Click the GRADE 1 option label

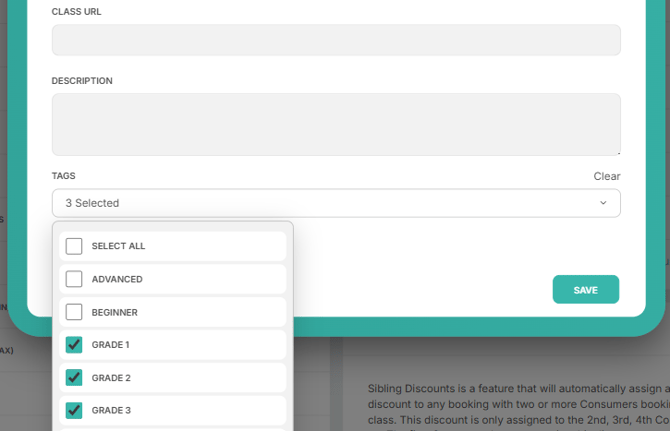click(112, 345)
